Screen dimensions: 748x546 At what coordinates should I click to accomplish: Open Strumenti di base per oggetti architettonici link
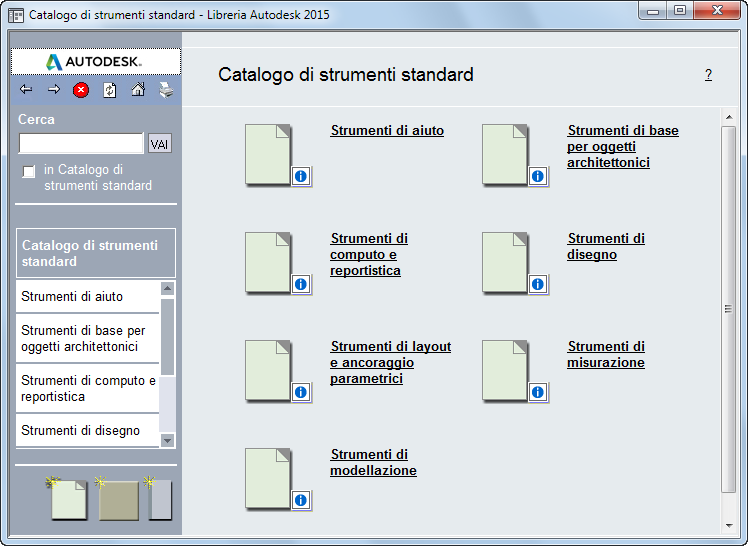(623, 146)
